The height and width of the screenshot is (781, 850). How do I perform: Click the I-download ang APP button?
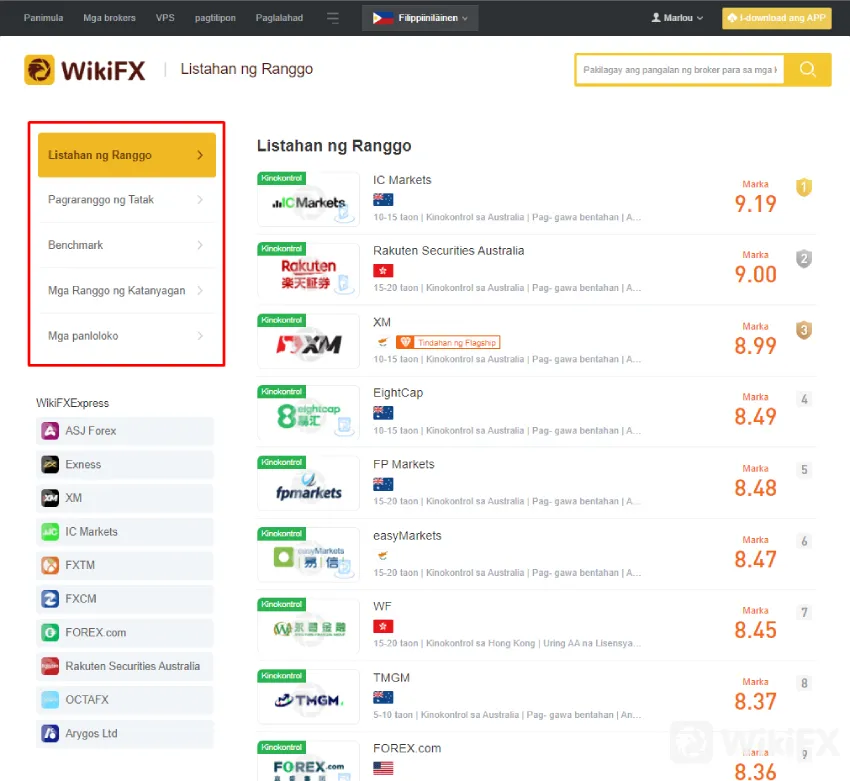[x=776, y=18]
